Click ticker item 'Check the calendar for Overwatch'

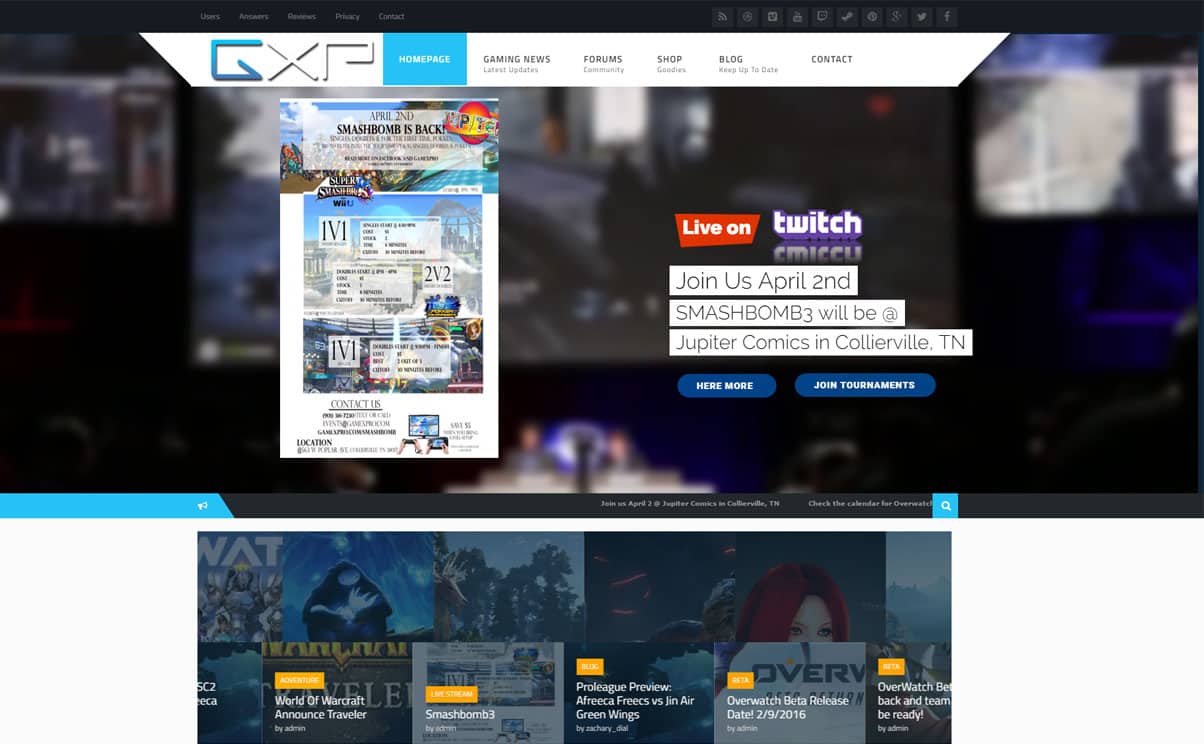point(870,503)
